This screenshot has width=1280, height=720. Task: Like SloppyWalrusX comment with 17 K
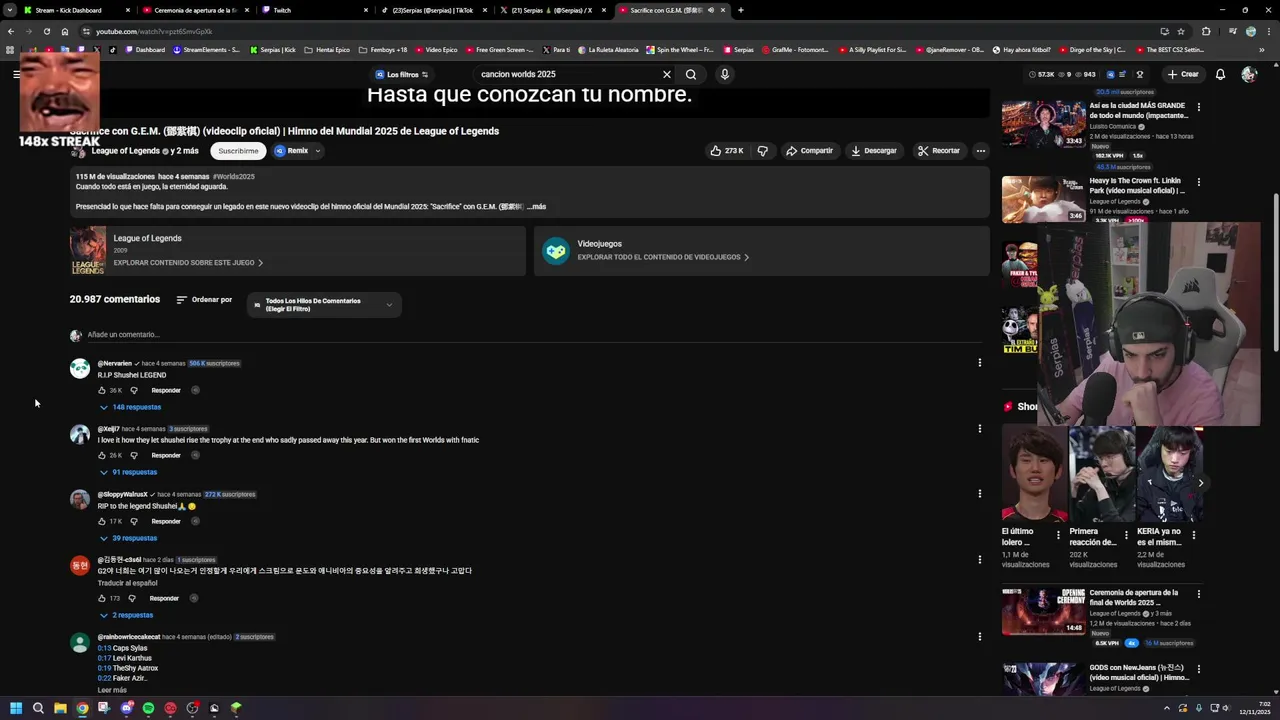pyautogui.click(x=102, y=521)
